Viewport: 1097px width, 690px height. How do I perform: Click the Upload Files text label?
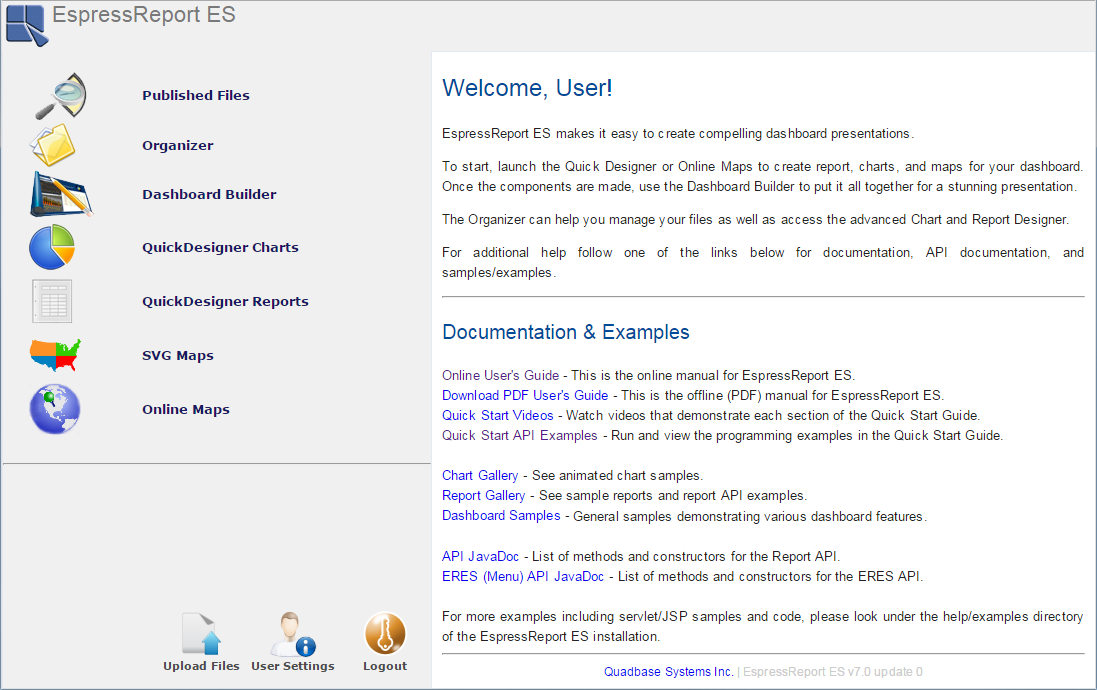(201, 666)
